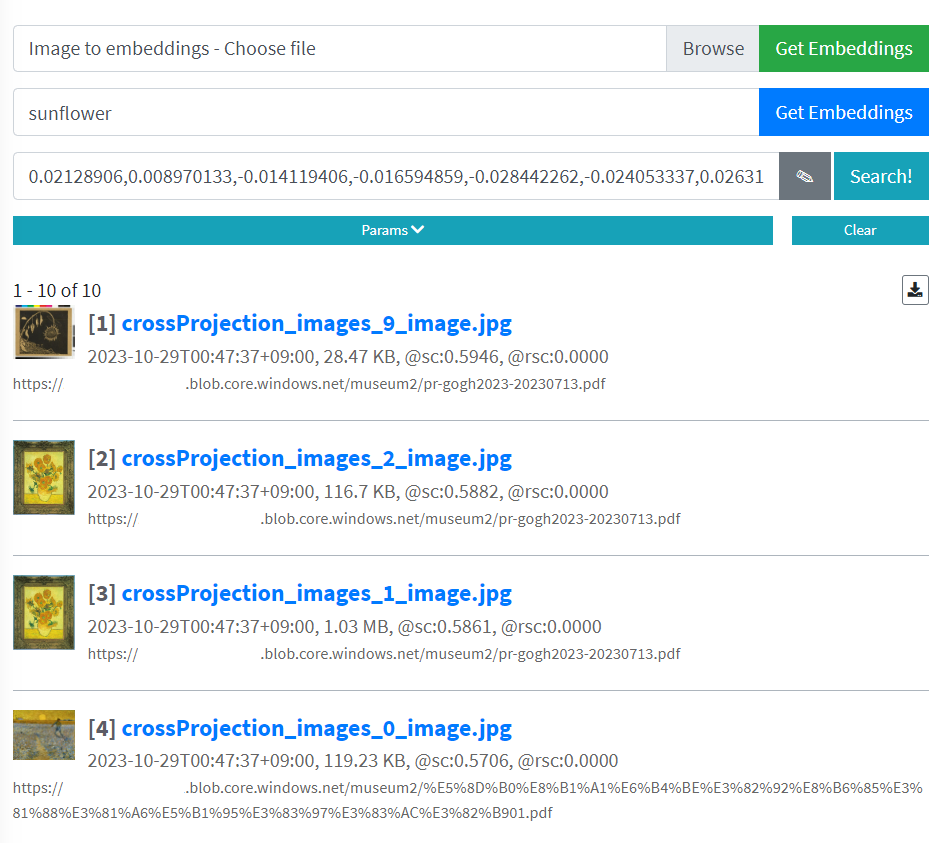Click the sunflower thumbnail of result 3
This screenshot has height=843, width=939.
[x=44, y=612]
